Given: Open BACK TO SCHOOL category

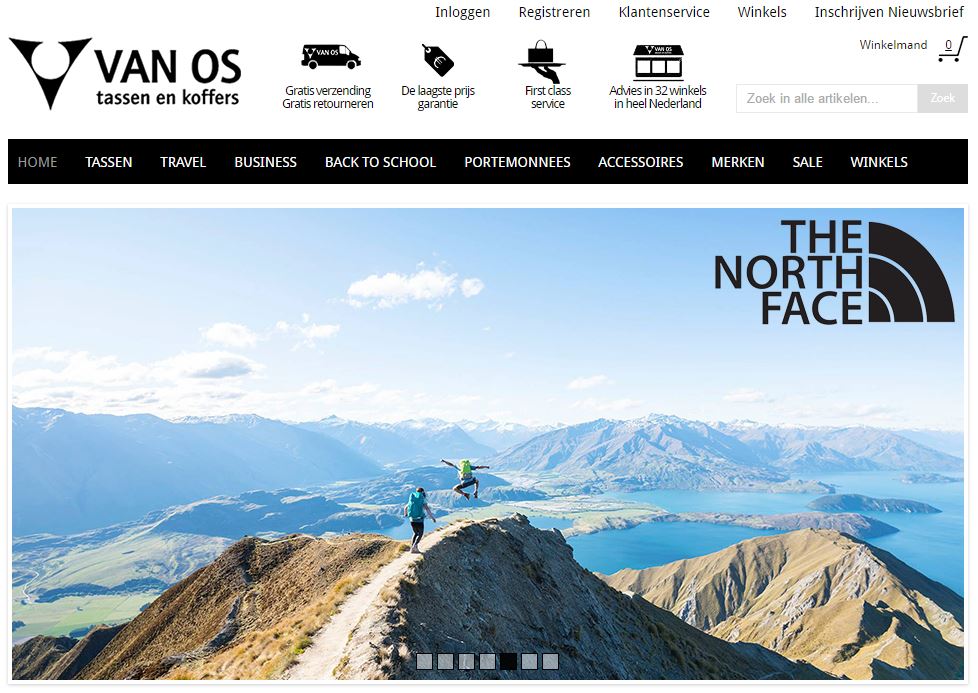Looking at the screenshot, I should coord(380,162).
